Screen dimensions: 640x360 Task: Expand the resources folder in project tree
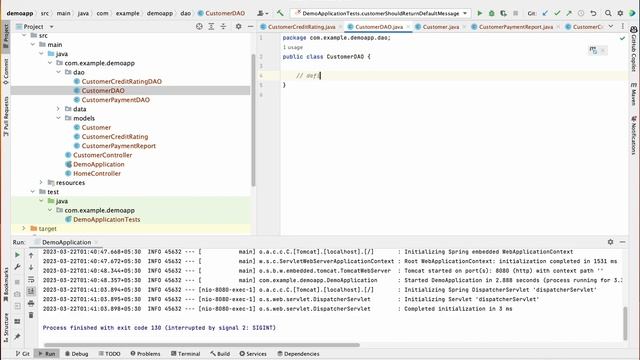pyautogui.click(x=41, y=182)
